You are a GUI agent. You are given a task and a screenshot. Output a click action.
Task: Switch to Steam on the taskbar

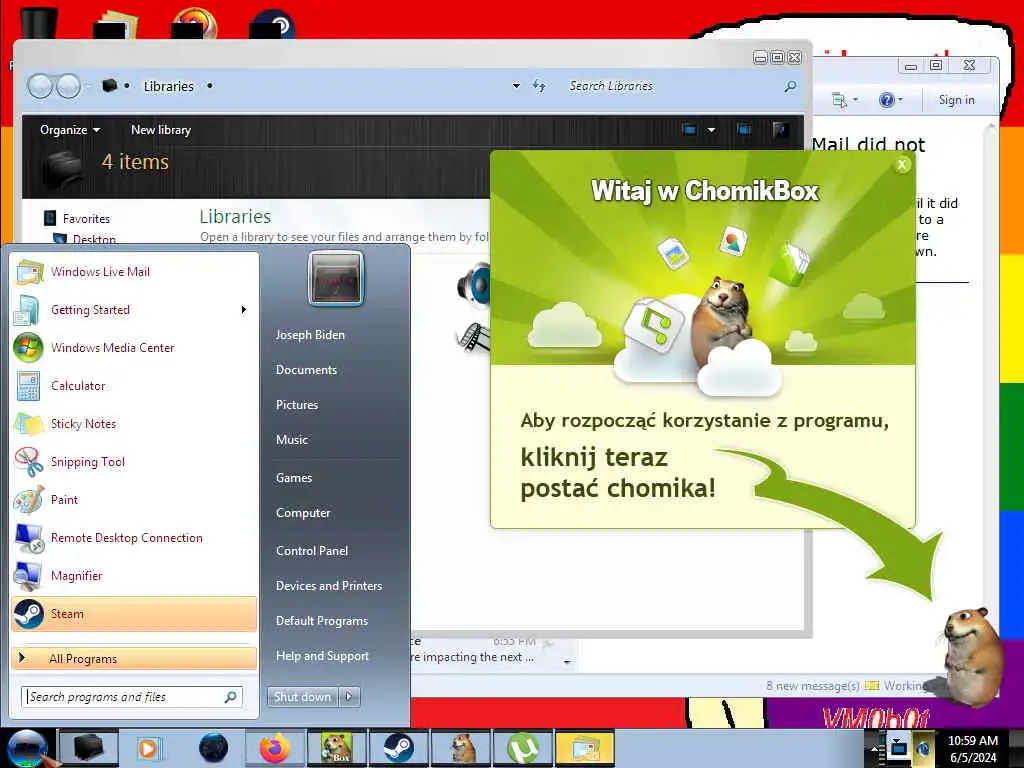coord(398,748)
